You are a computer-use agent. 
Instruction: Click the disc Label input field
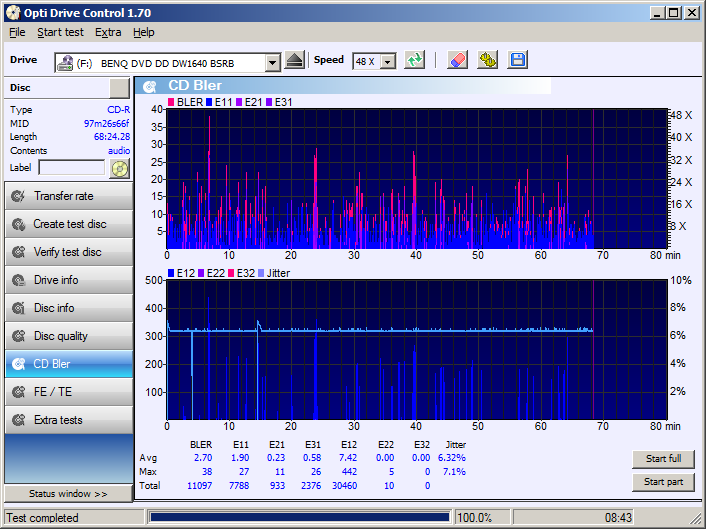72,167
